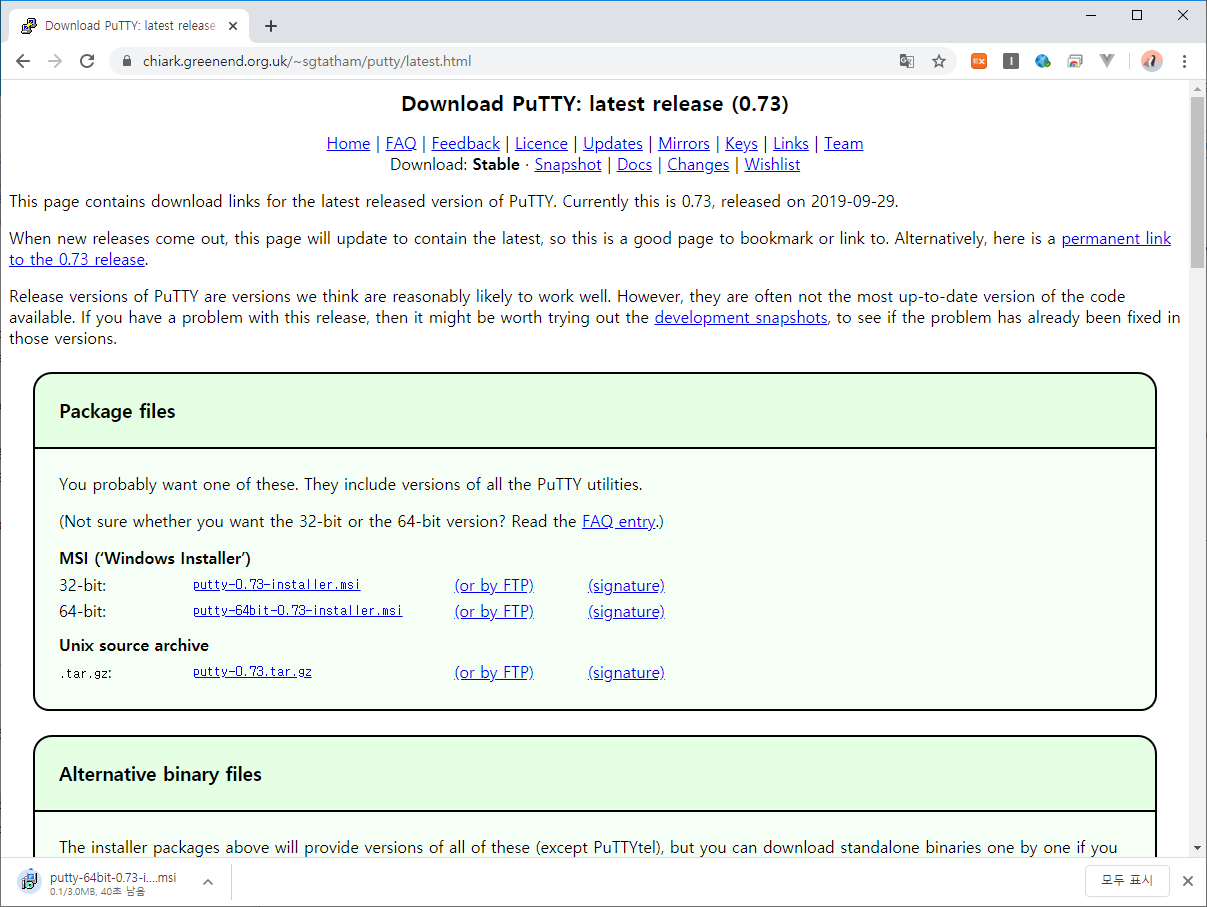Go back with the browser back arrow
This screenshot has width=1207, height=907.
[x=22, y=61]
